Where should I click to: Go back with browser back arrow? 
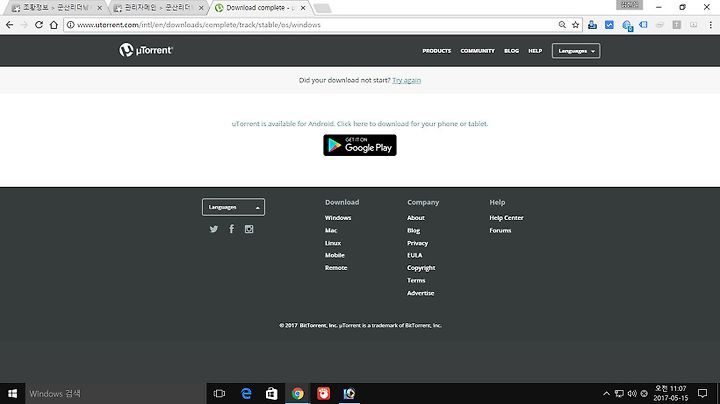(10, 25)
